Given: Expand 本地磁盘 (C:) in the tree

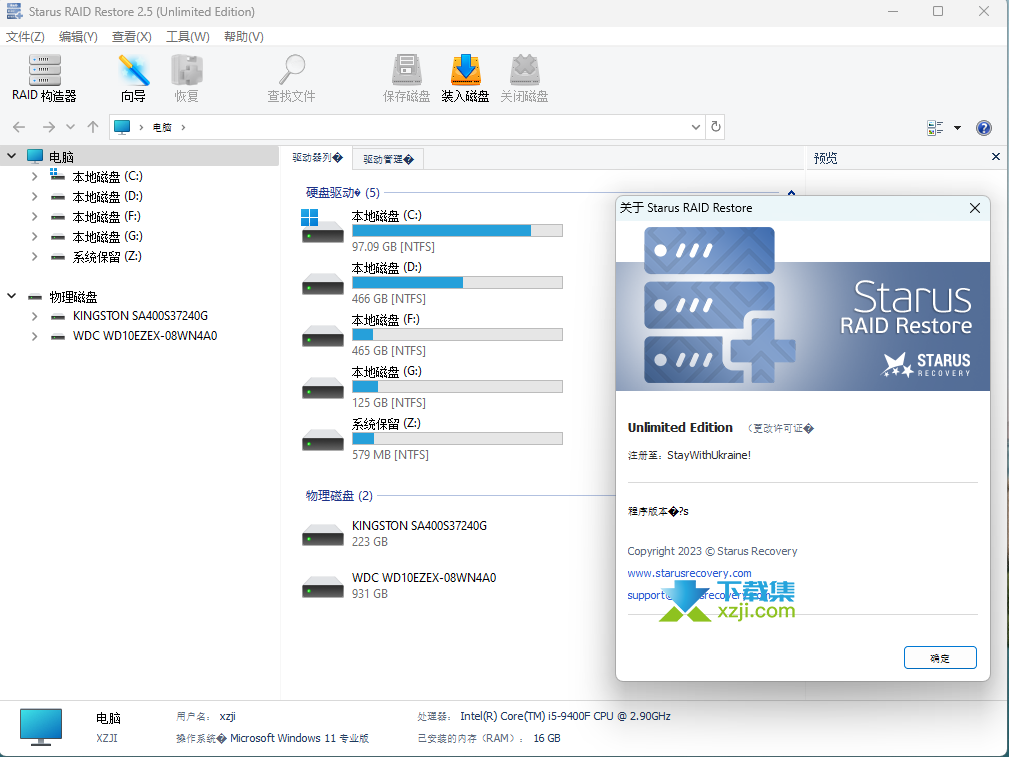Looking at the screenshot, I should coord(35,176).
